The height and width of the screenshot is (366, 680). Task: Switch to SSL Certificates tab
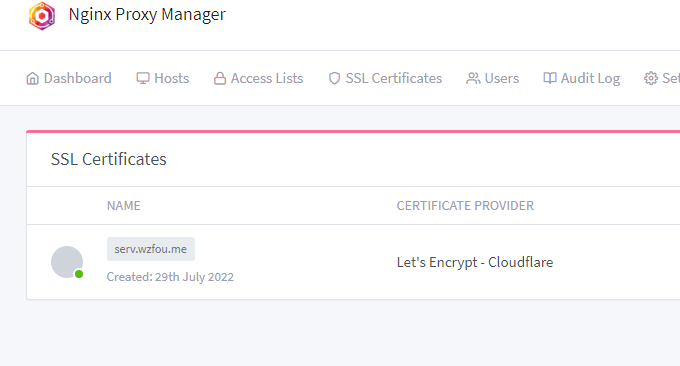pos(385,78)
